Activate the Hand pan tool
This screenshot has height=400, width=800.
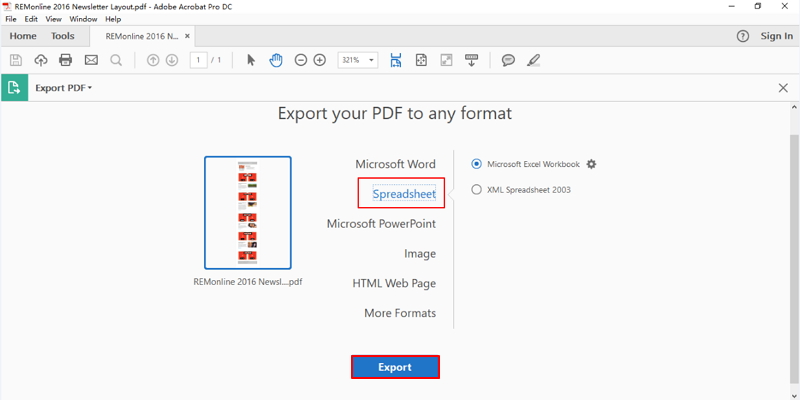[x=276, y=60]
